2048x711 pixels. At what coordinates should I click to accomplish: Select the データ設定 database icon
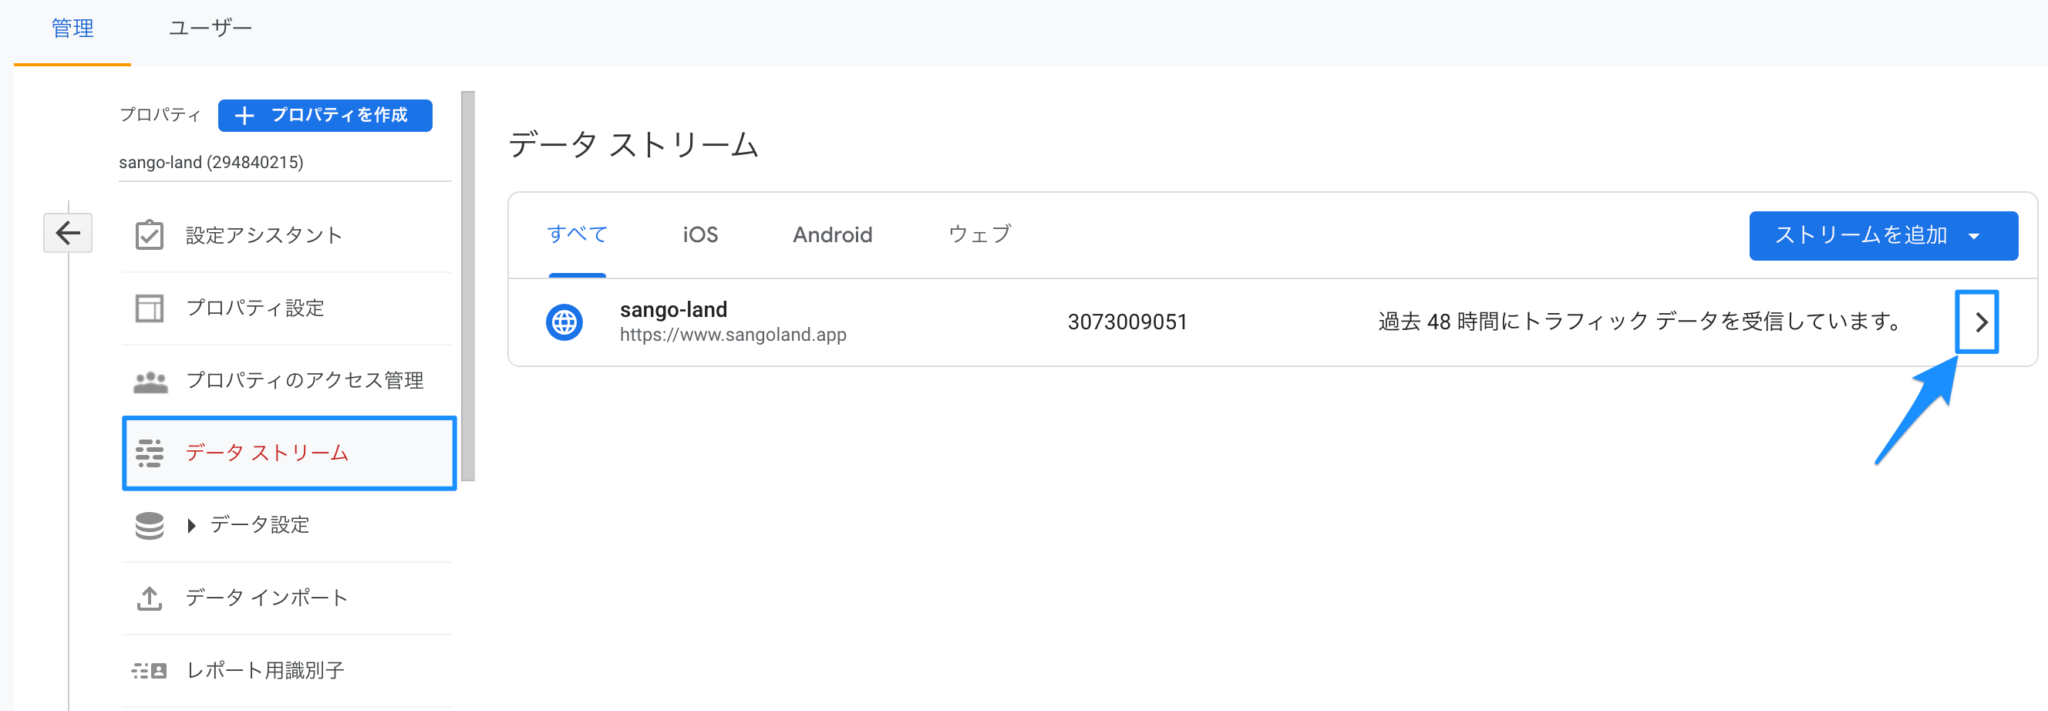coord(149,525)
